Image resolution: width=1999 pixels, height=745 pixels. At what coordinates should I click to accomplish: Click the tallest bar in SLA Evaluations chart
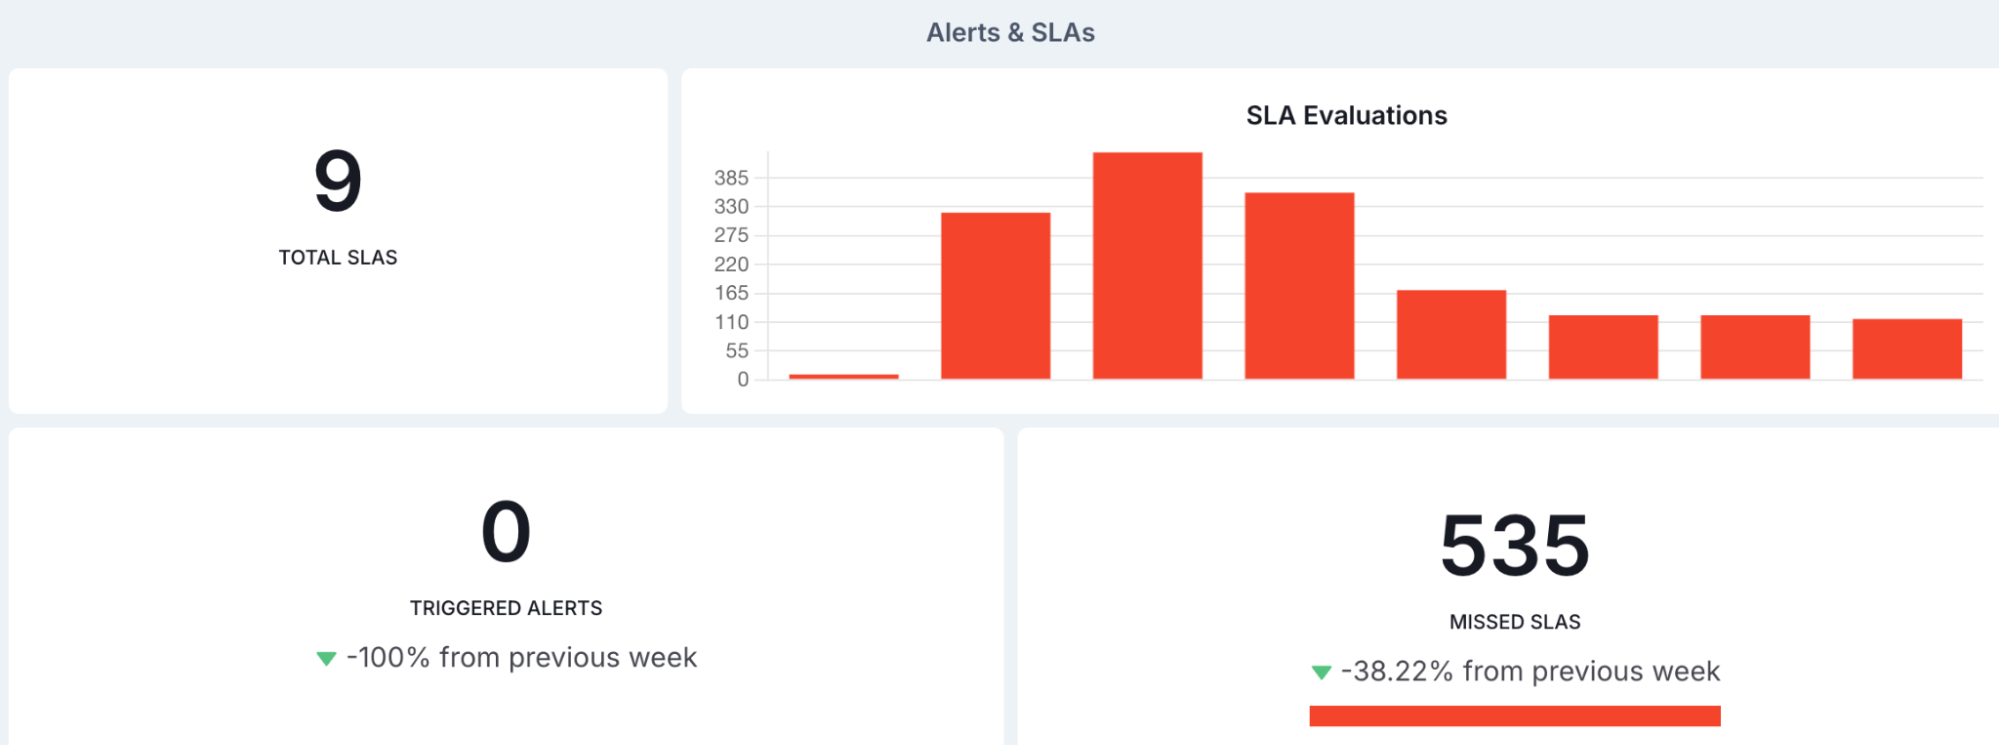[x=1147, y=265]
